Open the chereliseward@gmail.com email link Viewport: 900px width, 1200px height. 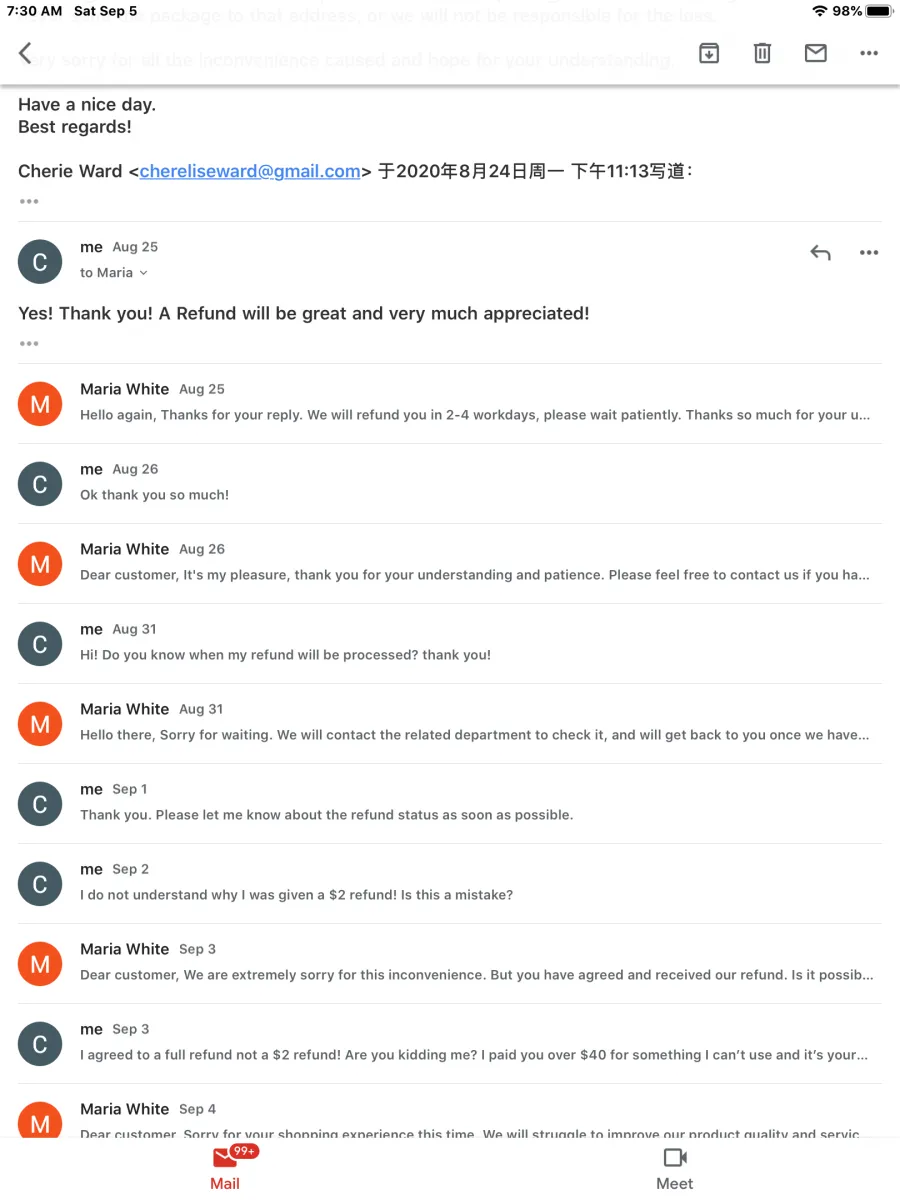[250, 171]
